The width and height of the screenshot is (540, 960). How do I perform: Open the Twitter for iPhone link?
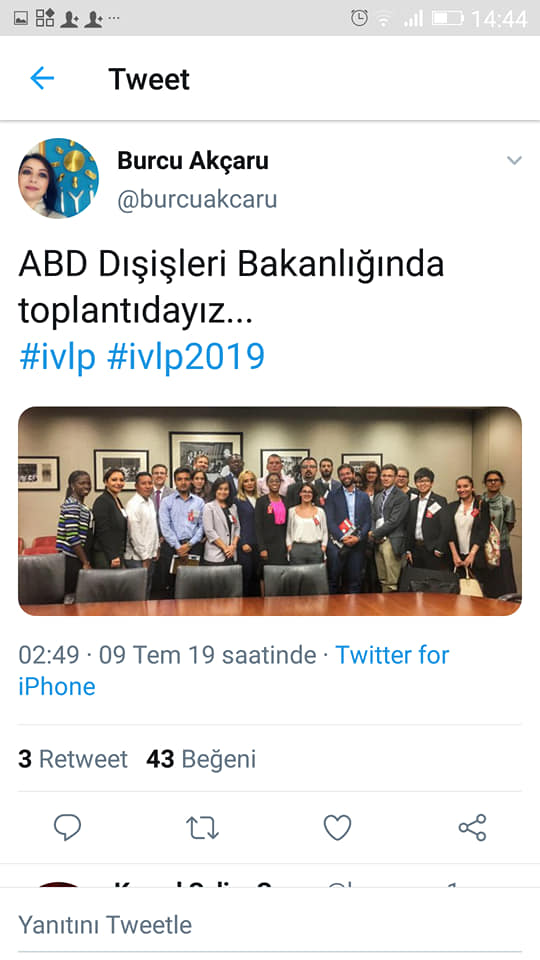pyautogui.click(x=234, y=670)
